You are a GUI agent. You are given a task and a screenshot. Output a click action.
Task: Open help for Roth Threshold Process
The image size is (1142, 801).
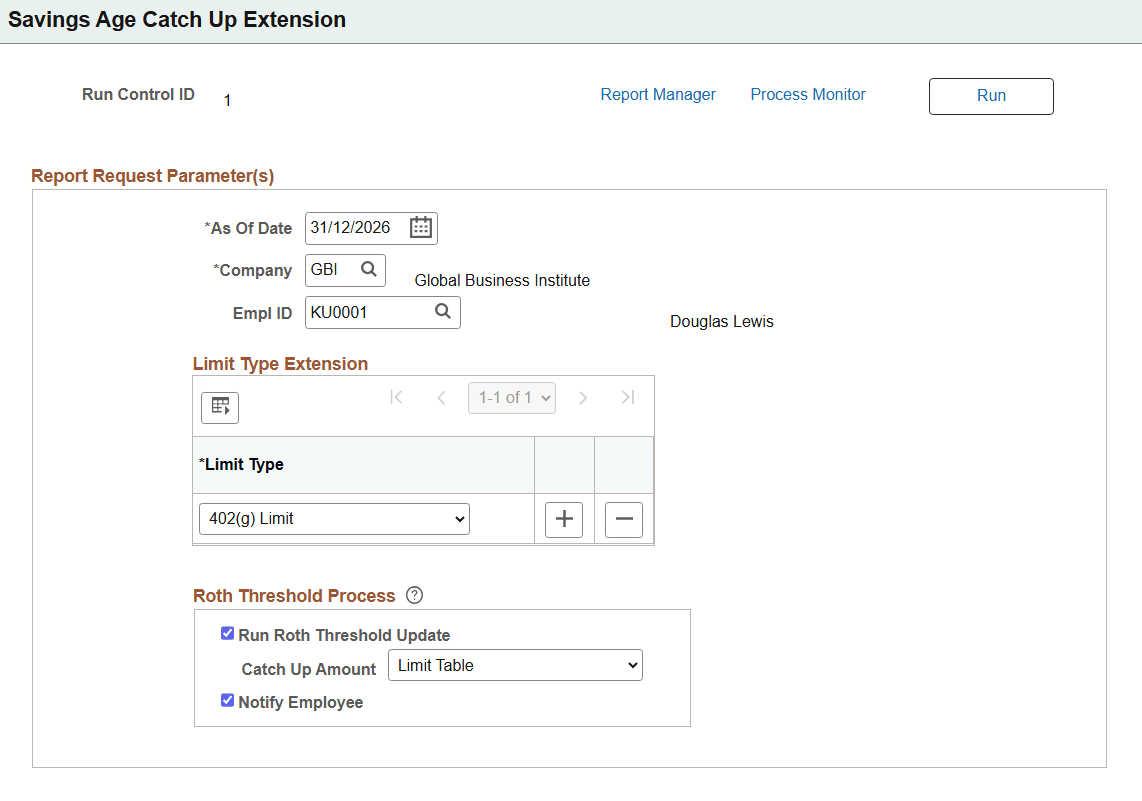pos(414,595)
